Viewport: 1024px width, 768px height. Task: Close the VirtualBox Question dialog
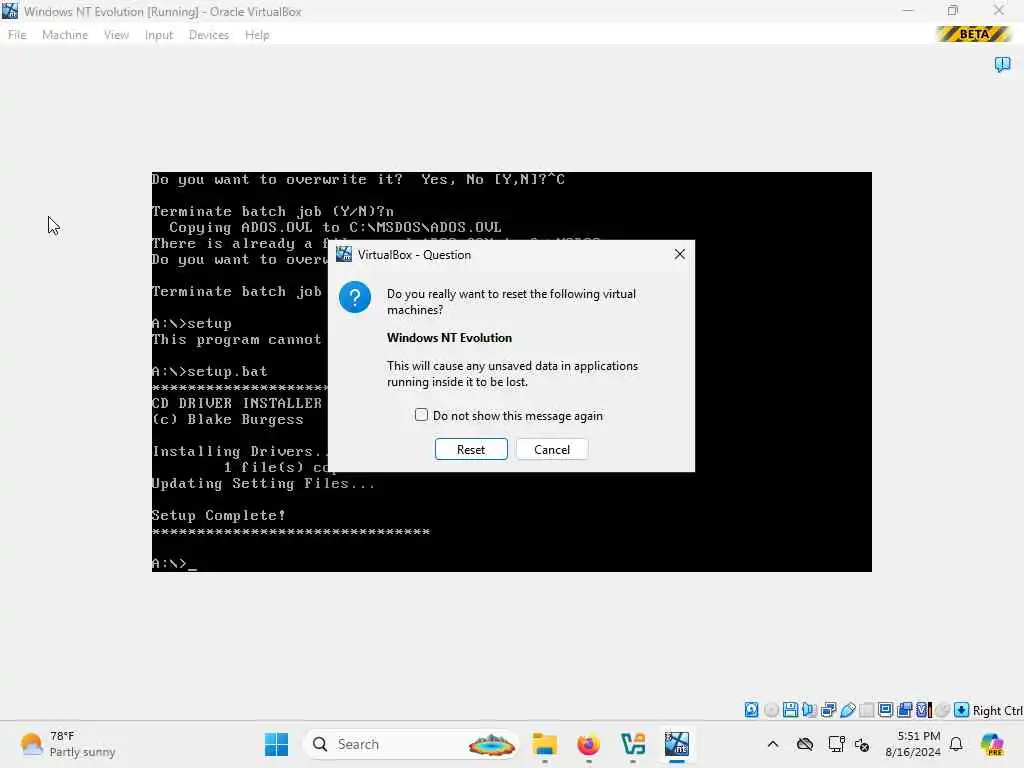click(679, 254)
